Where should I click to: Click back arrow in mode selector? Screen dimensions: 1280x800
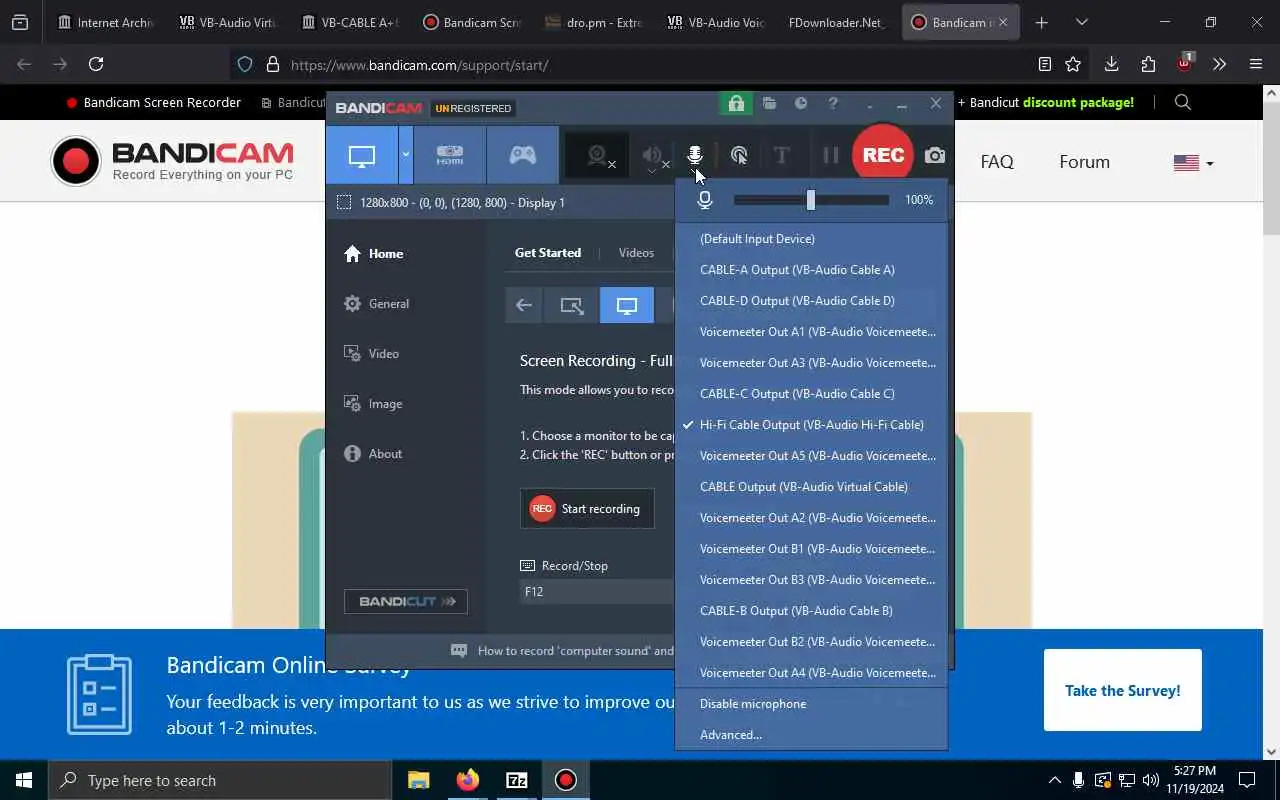[x=523, y=306]
